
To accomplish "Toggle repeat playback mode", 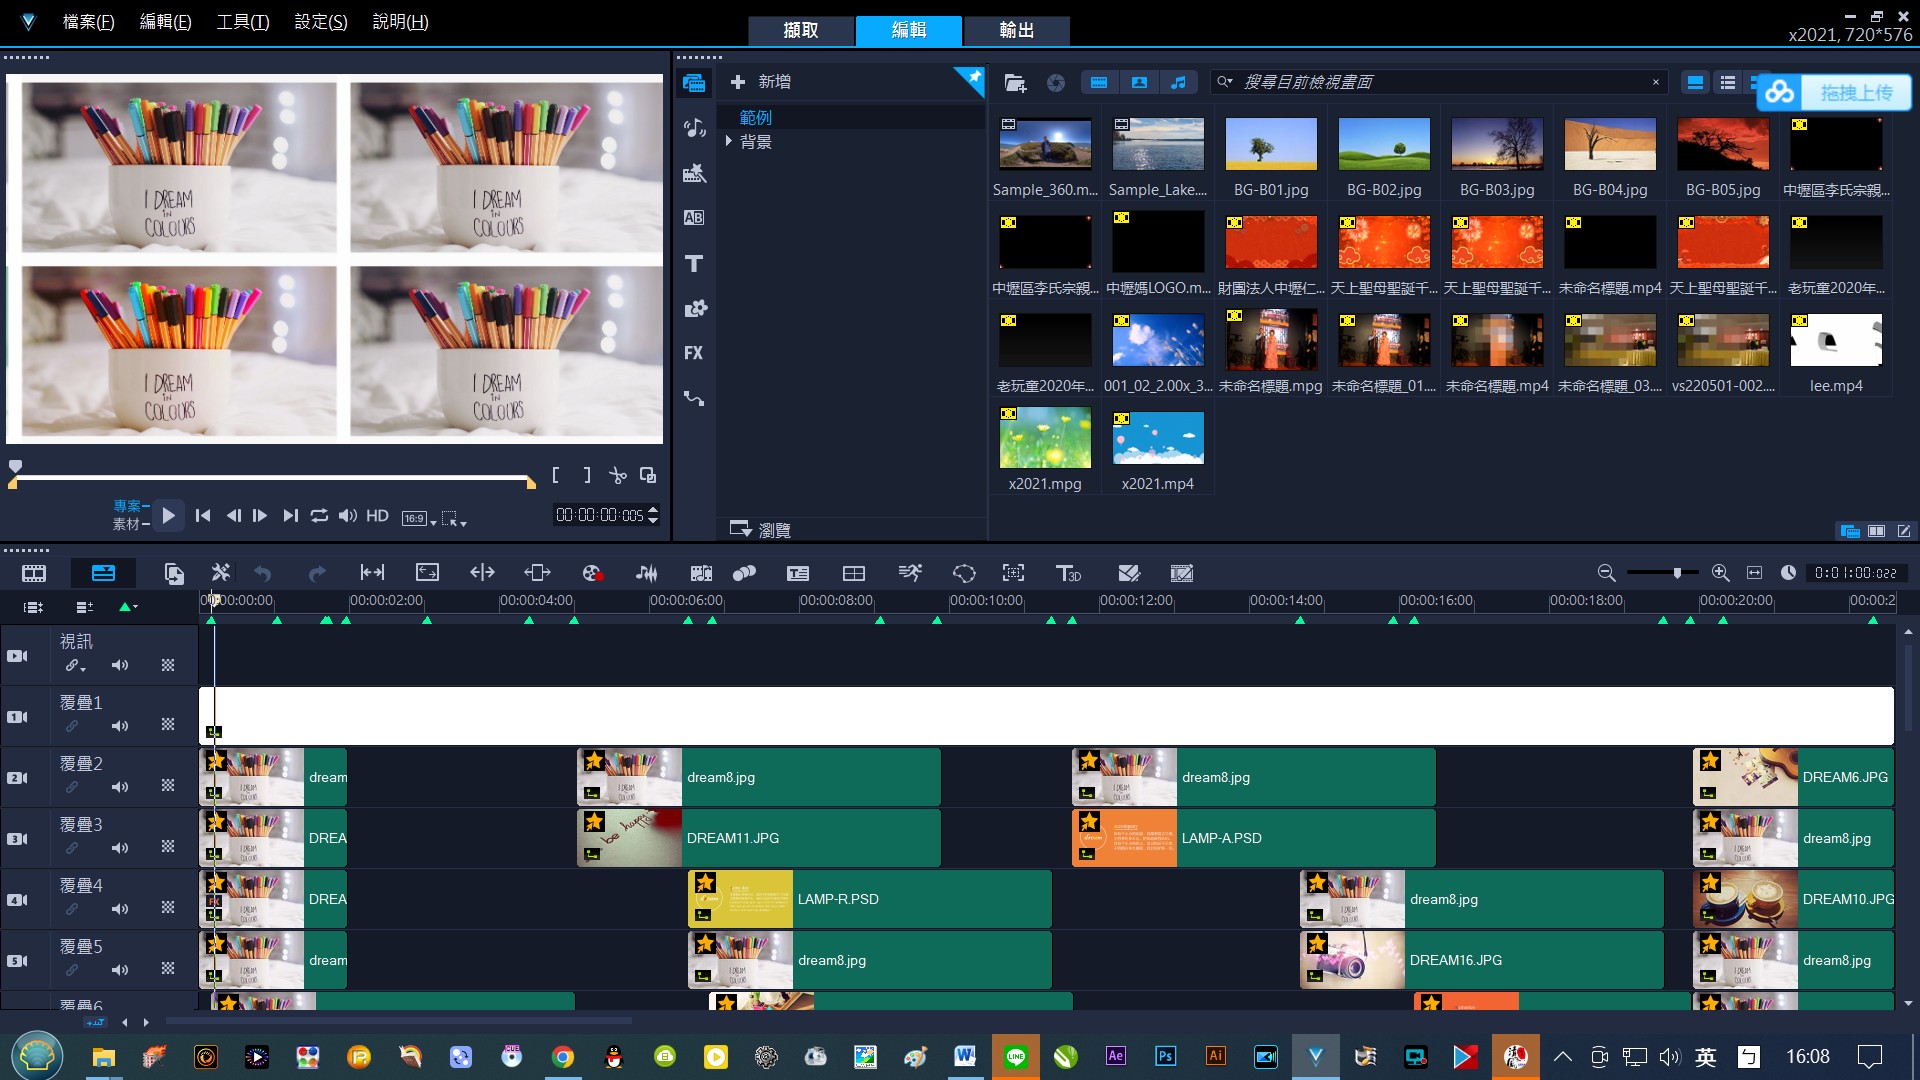I will (319, 516).
